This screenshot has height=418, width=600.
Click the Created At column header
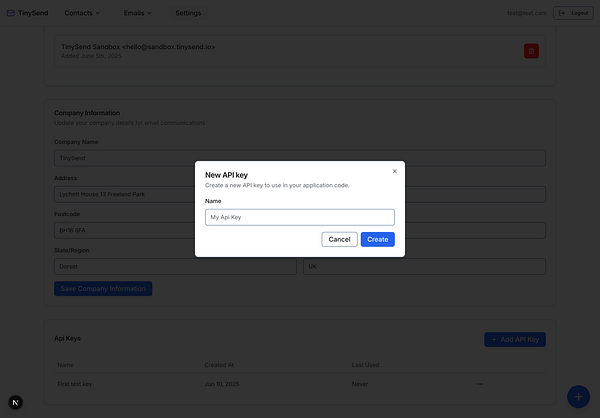[x=219, y=365]
